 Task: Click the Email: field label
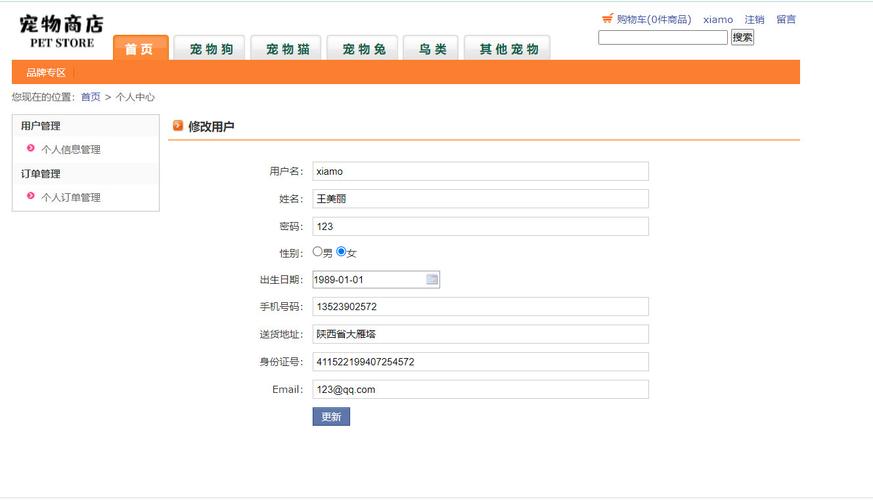coord(287,389)
